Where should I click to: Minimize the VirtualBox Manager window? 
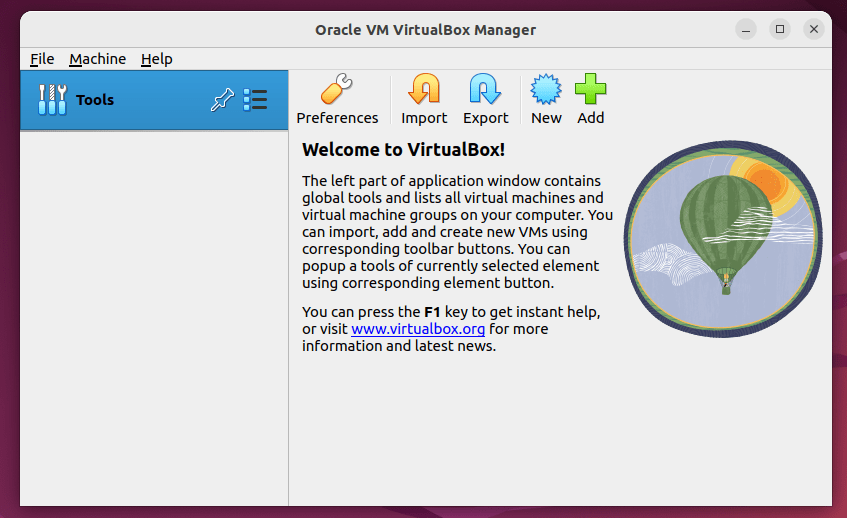click(x=746, y=29)
